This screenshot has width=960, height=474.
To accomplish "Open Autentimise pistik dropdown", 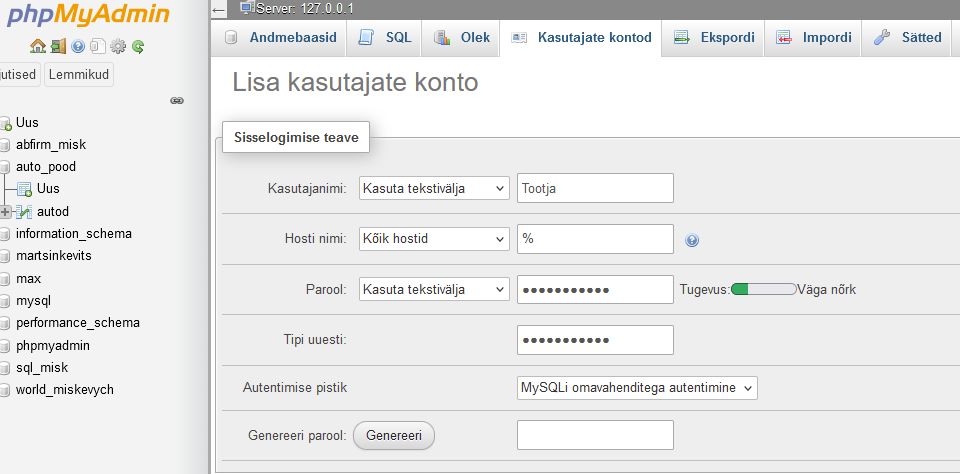I will [x=637, y=387].
